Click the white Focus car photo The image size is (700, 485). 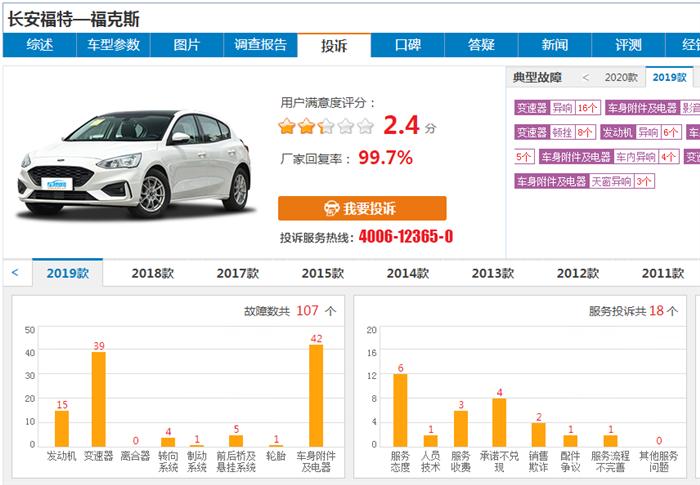(135, 164)
